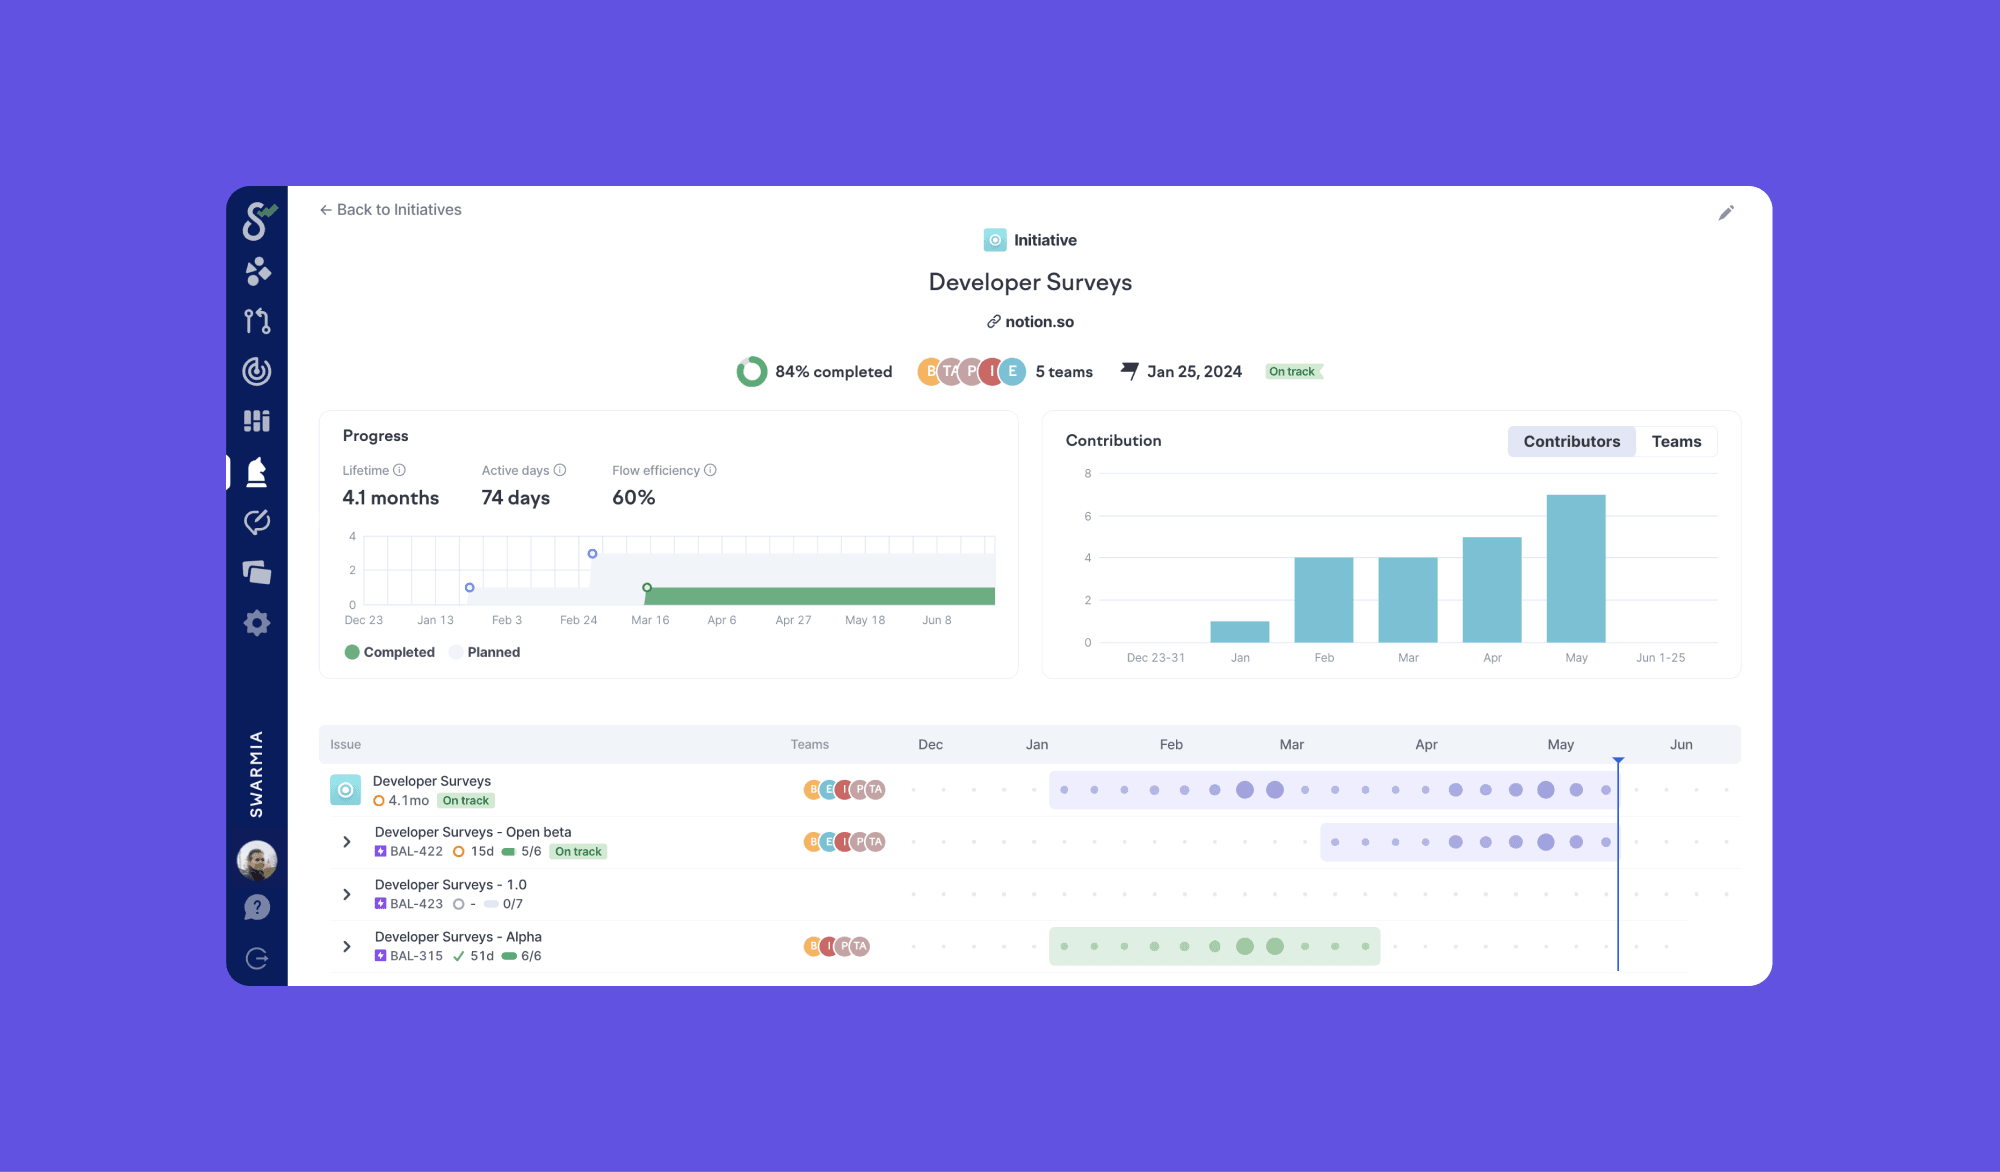This screenshot has width=2000, height=1172.
Task: Click the settings gear sidebar icon
Action: coord(257,623)
